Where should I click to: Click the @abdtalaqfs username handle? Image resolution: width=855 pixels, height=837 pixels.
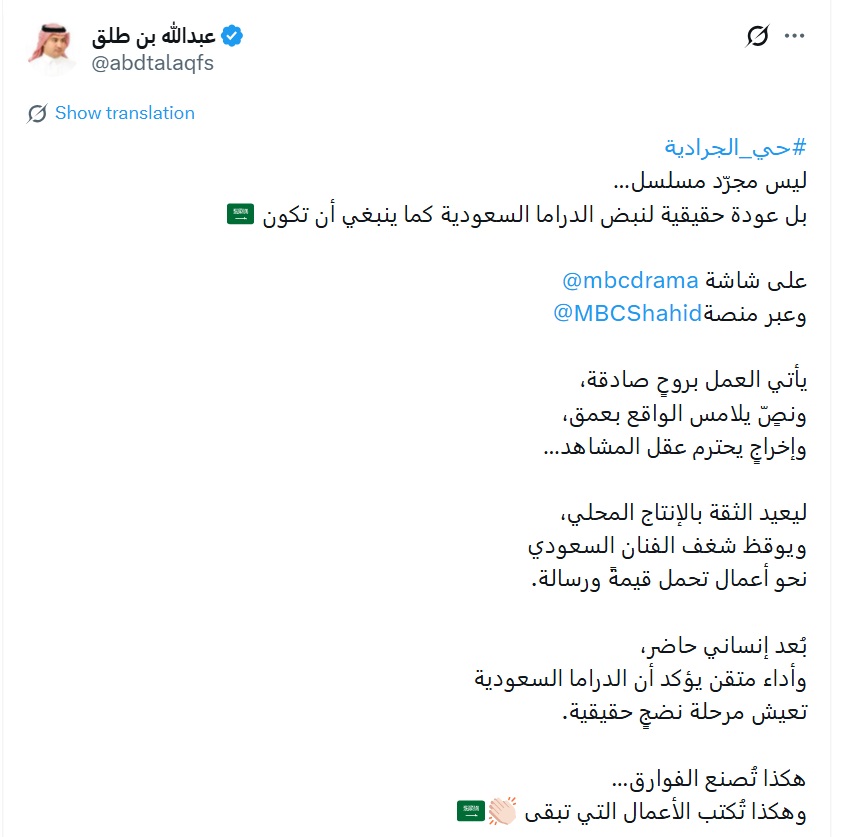click(x=152, y=62)
